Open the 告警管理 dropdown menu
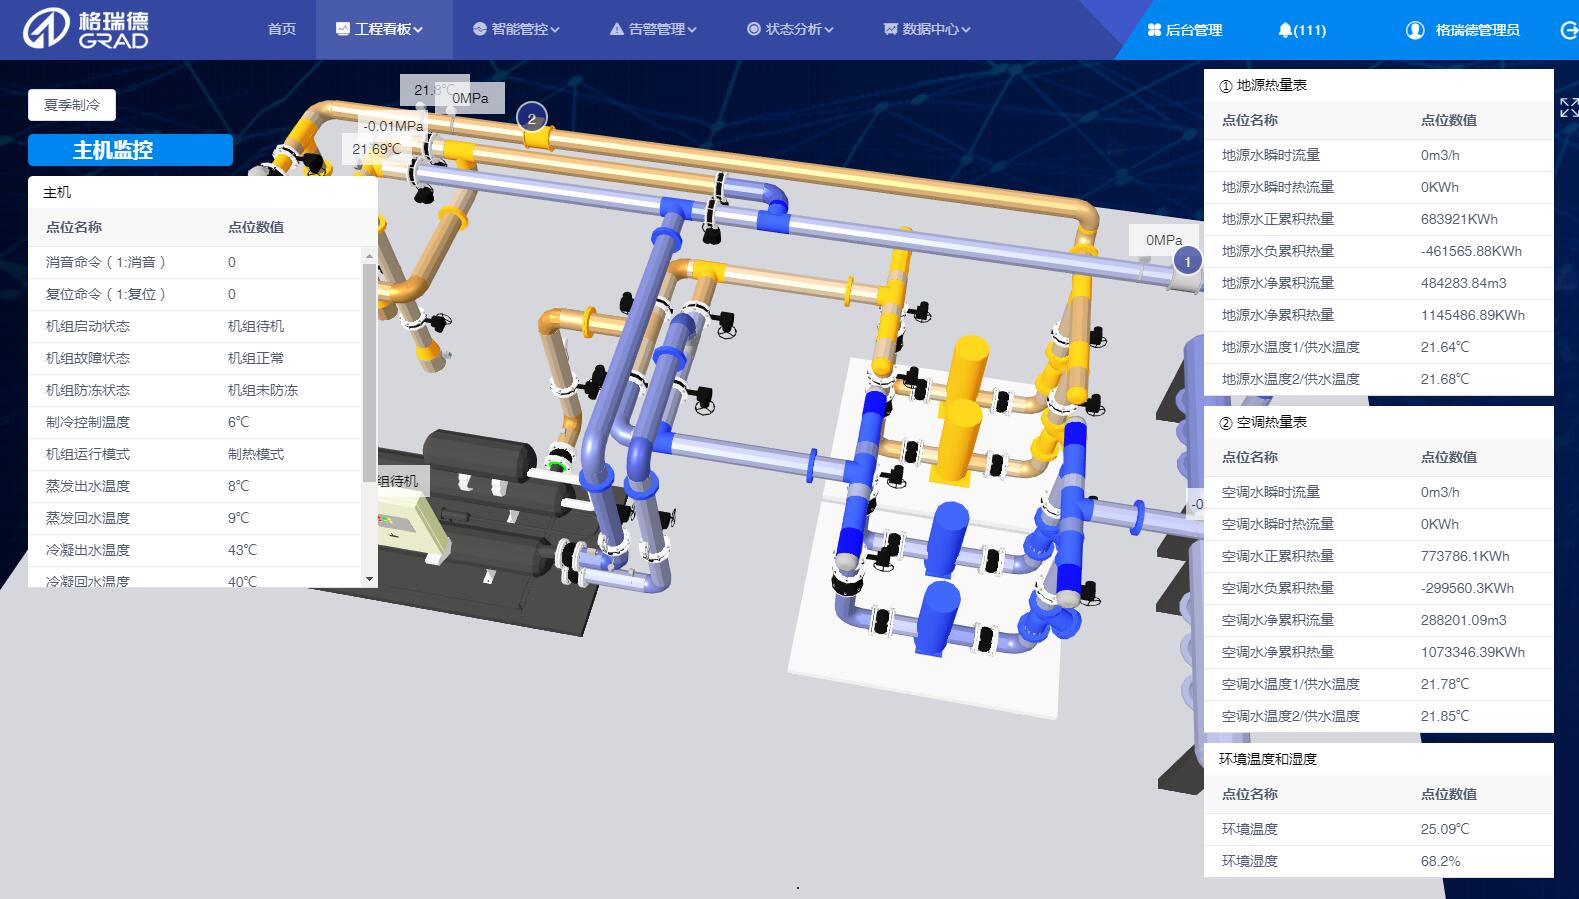1579x899 pixels. 653,30
